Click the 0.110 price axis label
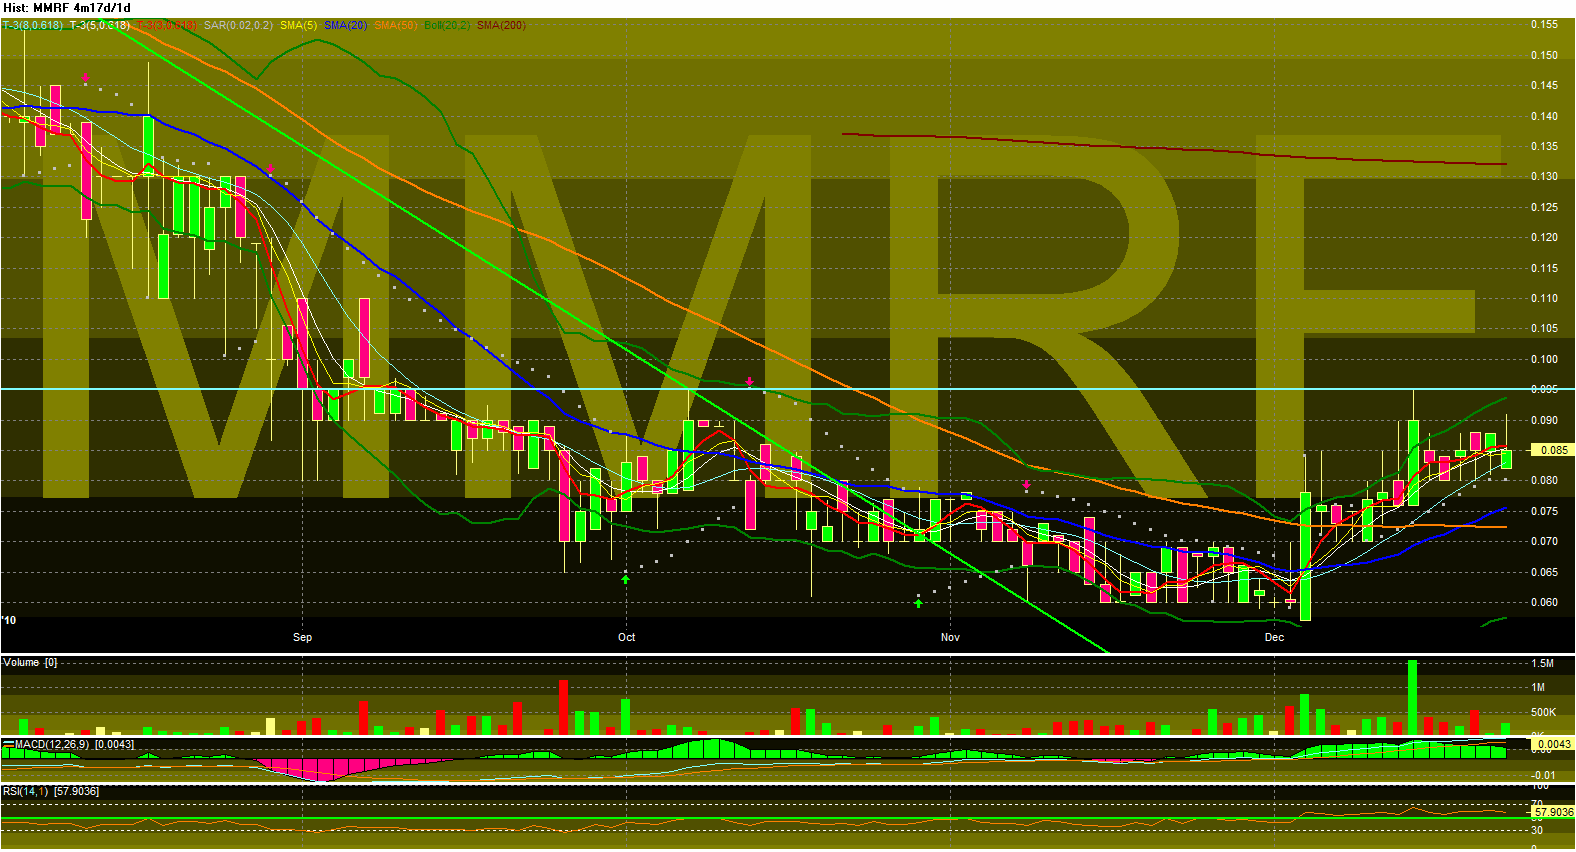Viewport: 1576px width, 852px height. tap(1544, 298)
